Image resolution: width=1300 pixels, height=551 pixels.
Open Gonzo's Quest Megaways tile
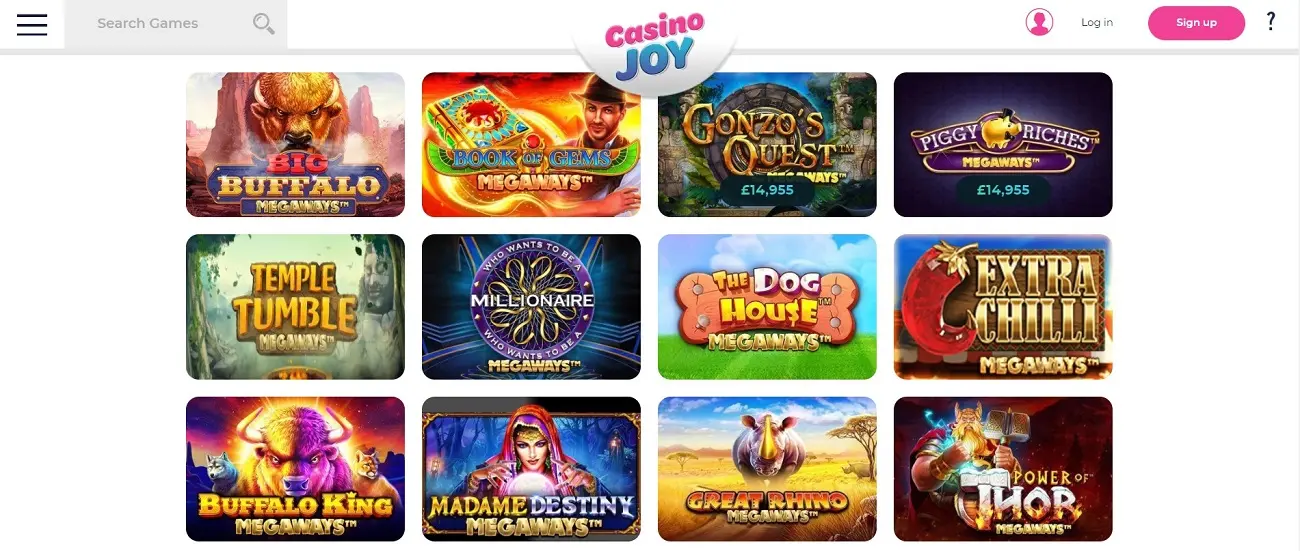pos(767,144)
